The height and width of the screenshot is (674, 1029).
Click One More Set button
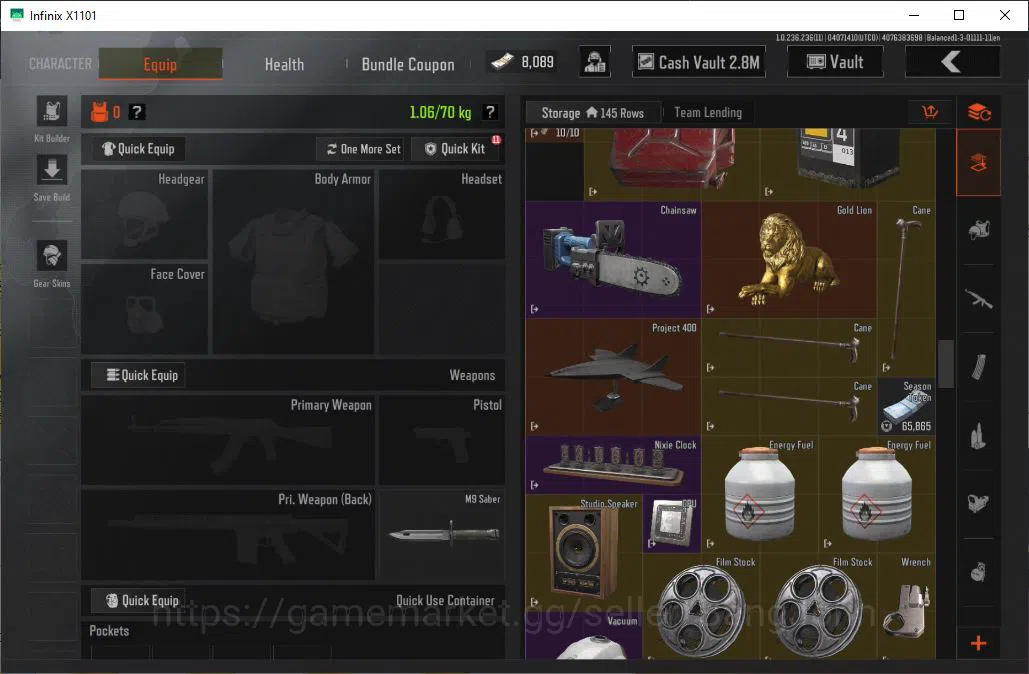click(364, 149)
